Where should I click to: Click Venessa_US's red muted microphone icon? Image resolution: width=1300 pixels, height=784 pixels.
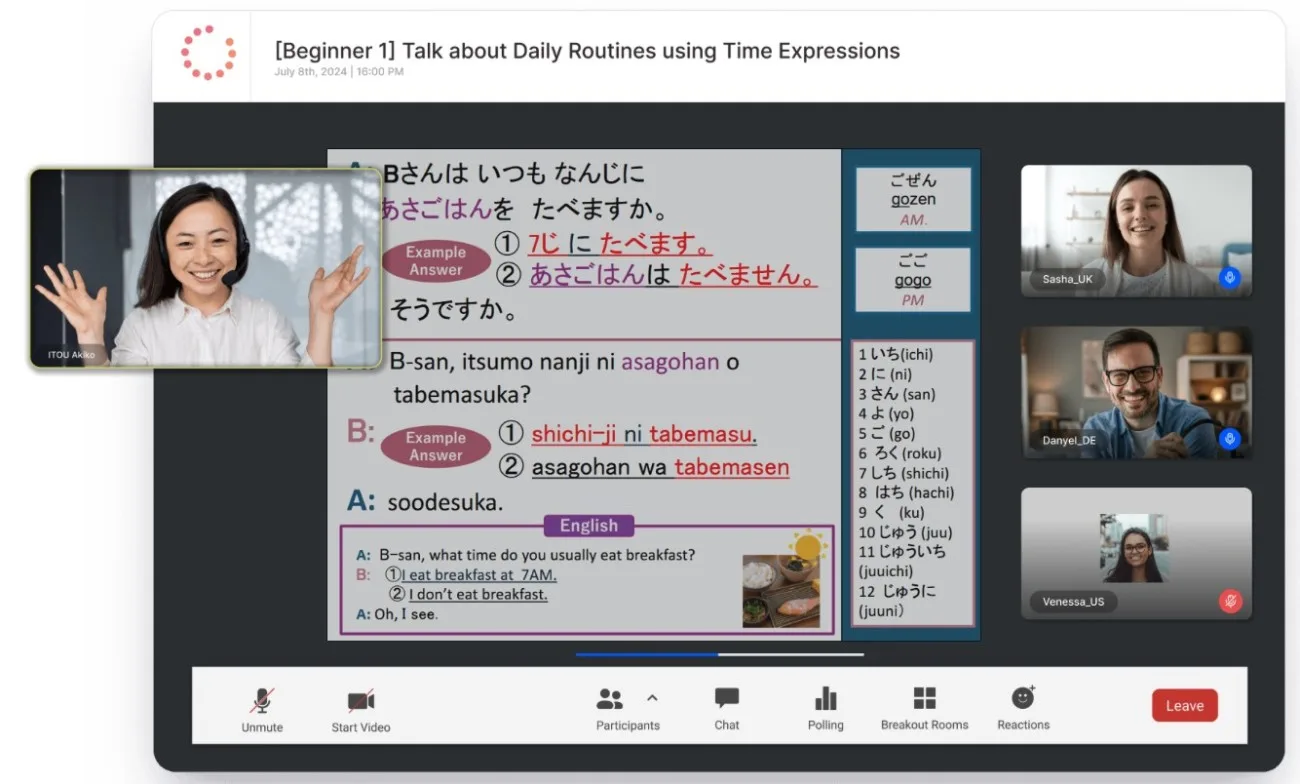click(x=1230, y=601)
